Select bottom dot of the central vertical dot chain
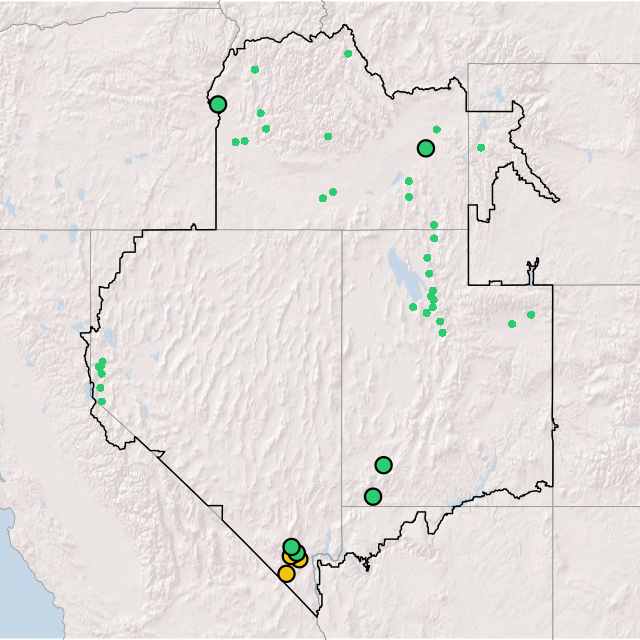 point(442,333)
